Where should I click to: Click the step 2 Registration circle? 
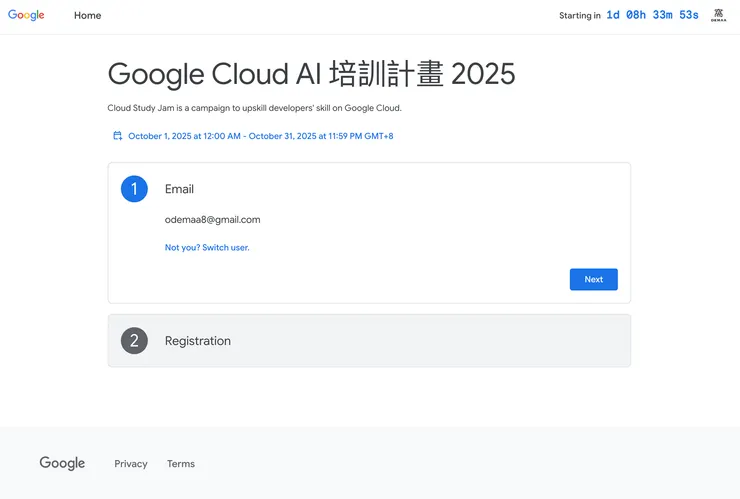coord(135,341)
